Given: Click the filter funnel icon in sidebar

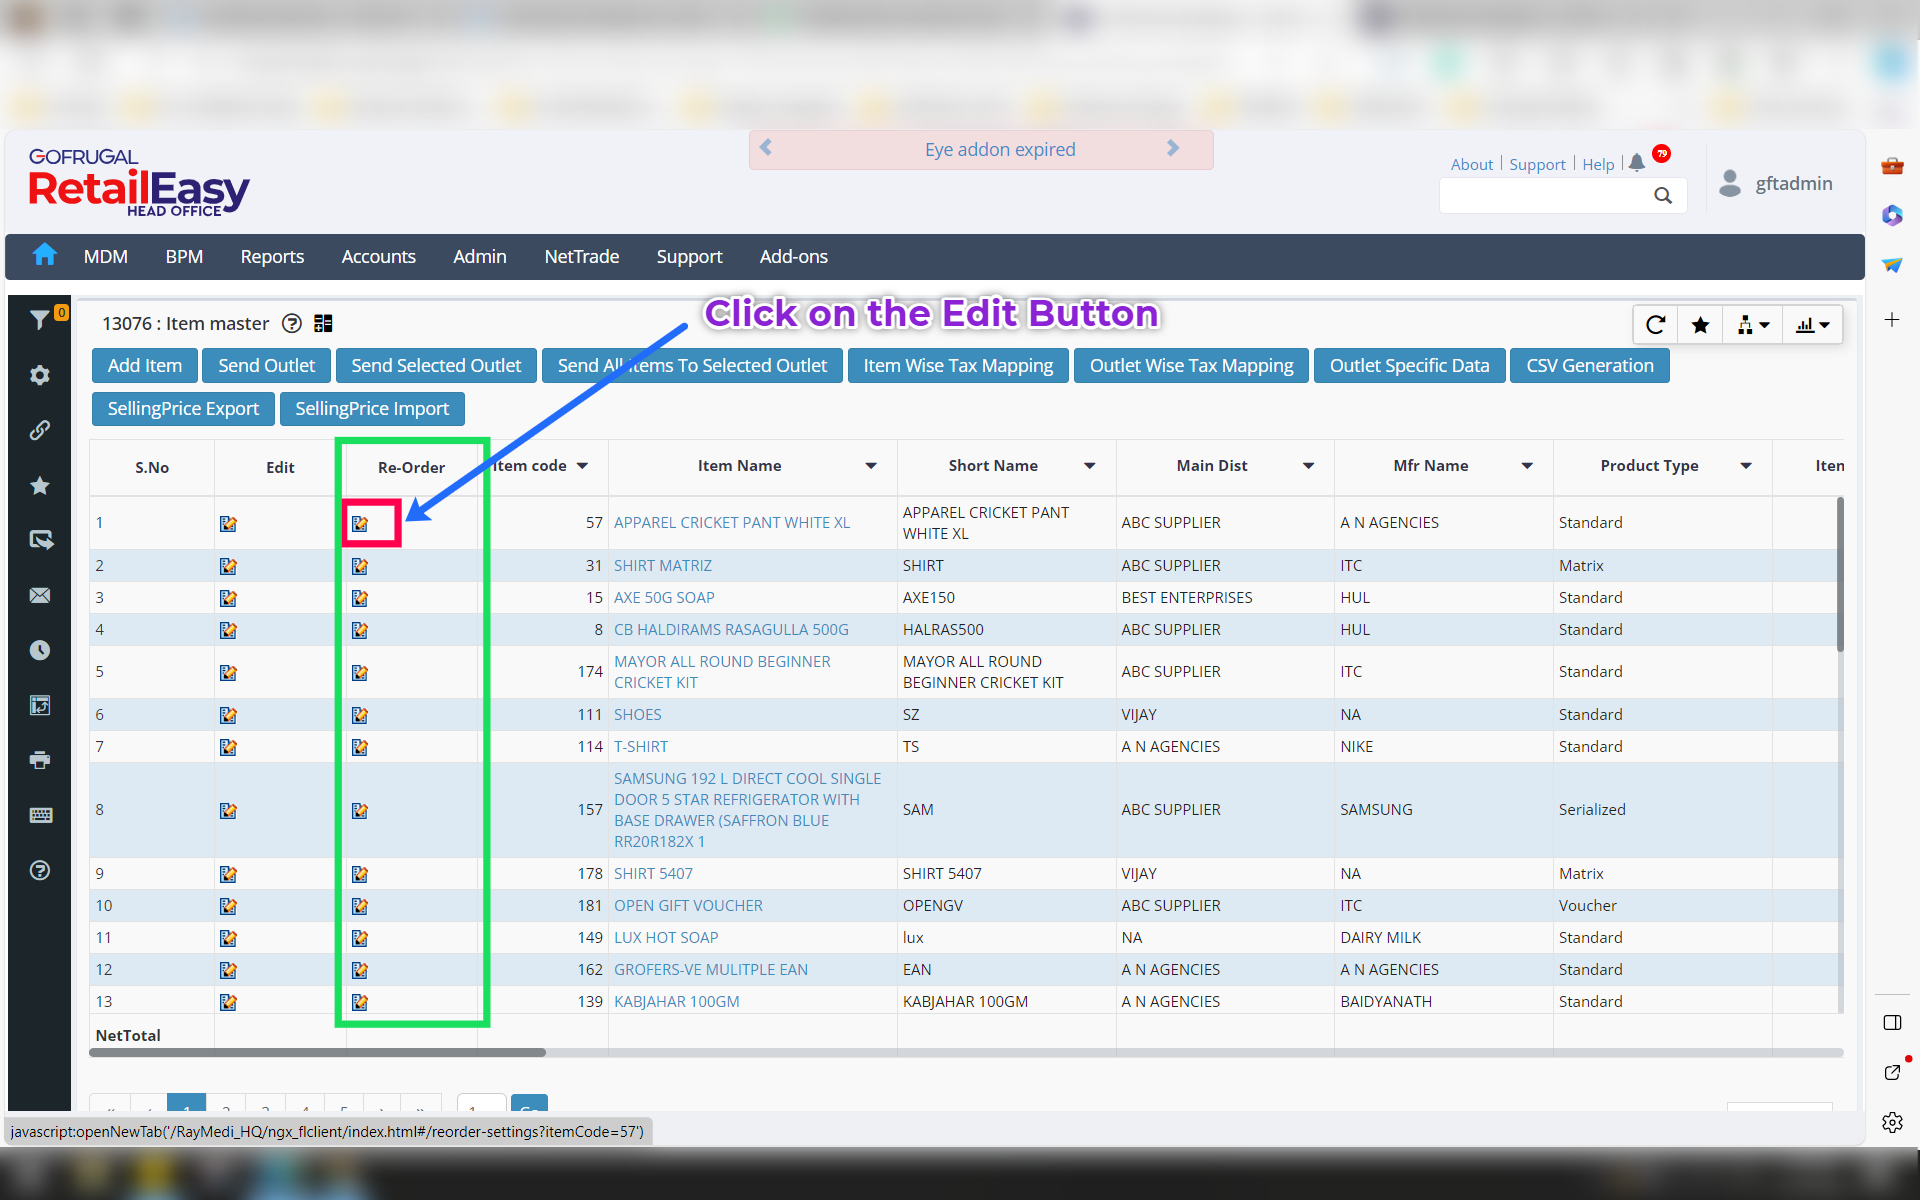Looking at the screenshot, I should pyautogui.click(x=39, y=320).
